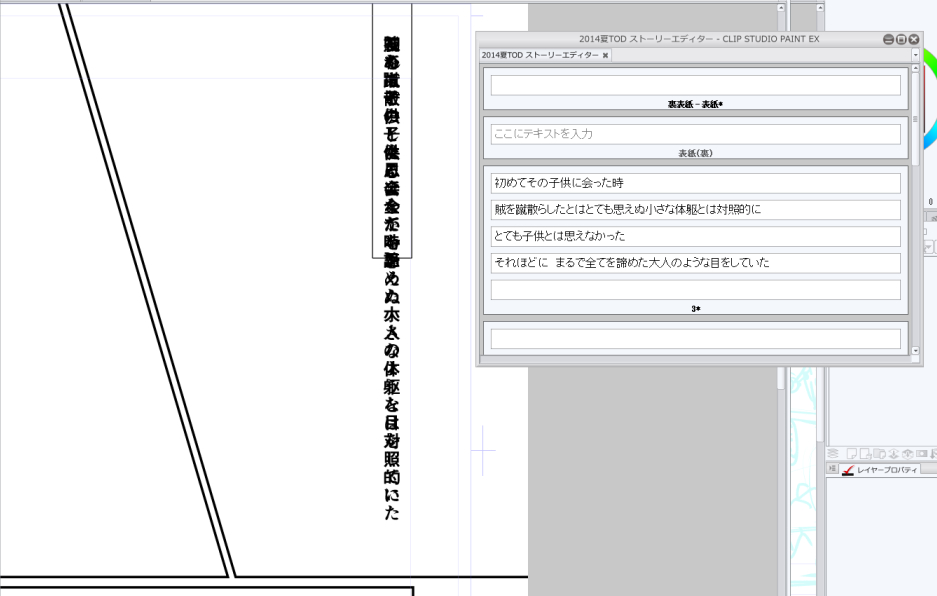The width and height of the screenshot is (937, 596).
Task: Click the 表紙(裏) page label
Action: pyautogui.click(x=695, y=153)
